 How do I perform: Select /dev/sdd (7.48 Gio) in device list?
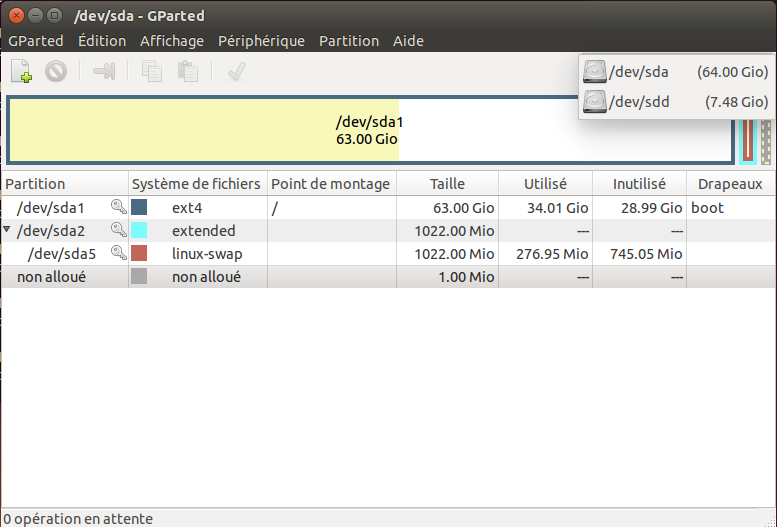click(x=676, y=102)
